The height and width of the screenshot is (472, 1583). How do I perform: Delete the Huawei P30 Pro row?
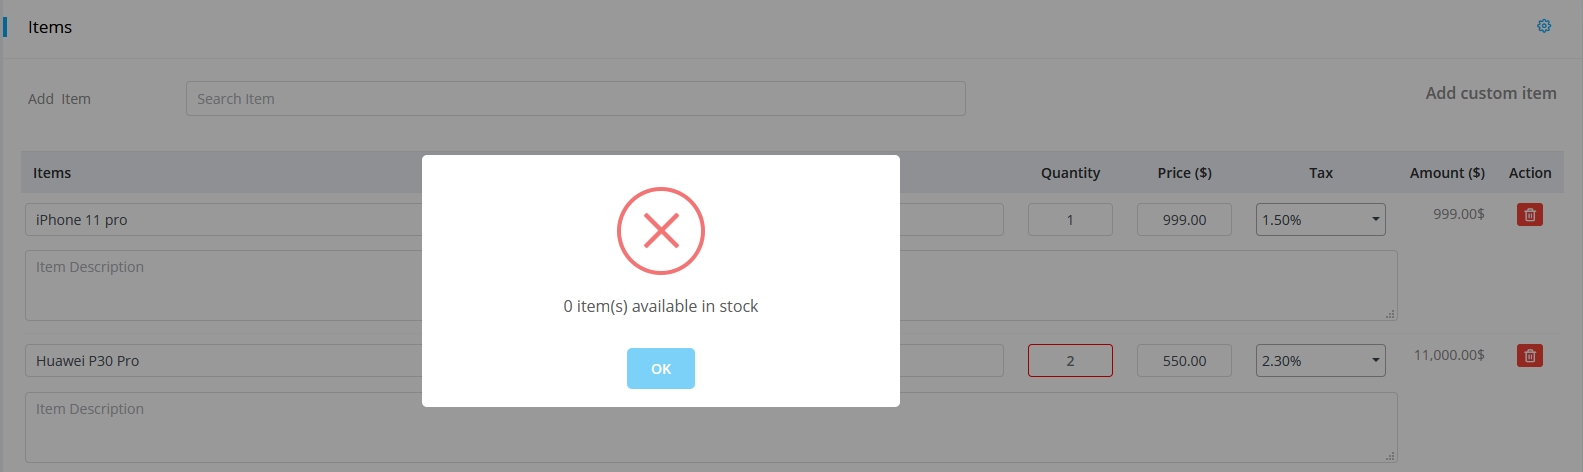(1529, 355)
